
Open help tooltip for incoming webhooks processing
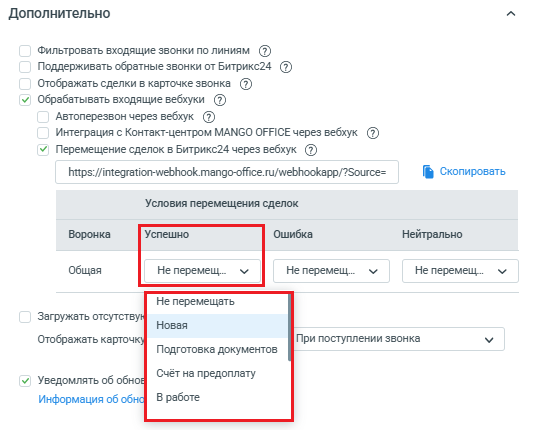point(220,100)
